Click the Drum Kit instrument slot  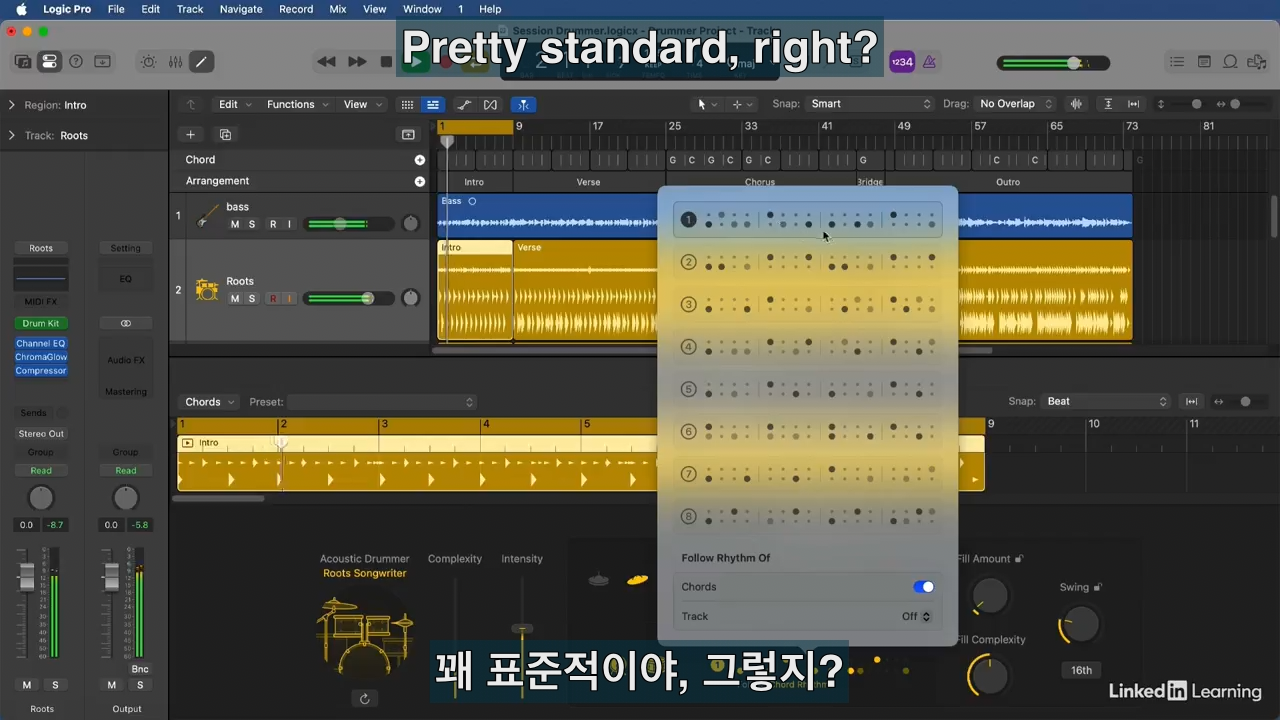(41, 323)
